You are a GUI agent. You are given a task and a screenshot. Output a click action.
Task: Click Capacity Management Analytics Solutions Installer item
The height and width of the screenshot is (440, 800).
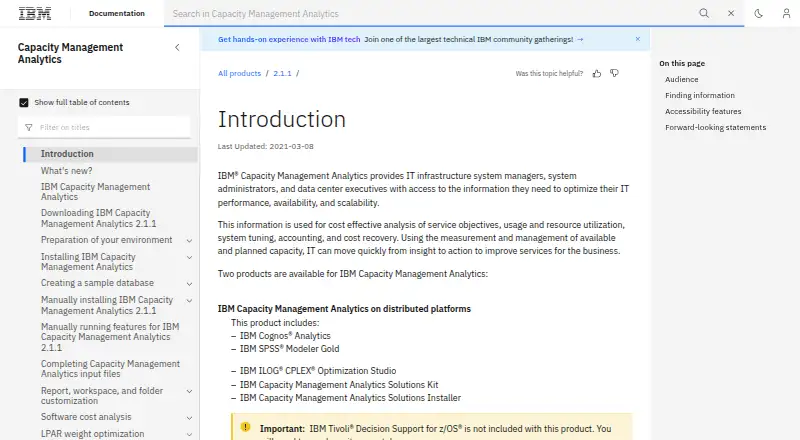click(x=350, y=398)
